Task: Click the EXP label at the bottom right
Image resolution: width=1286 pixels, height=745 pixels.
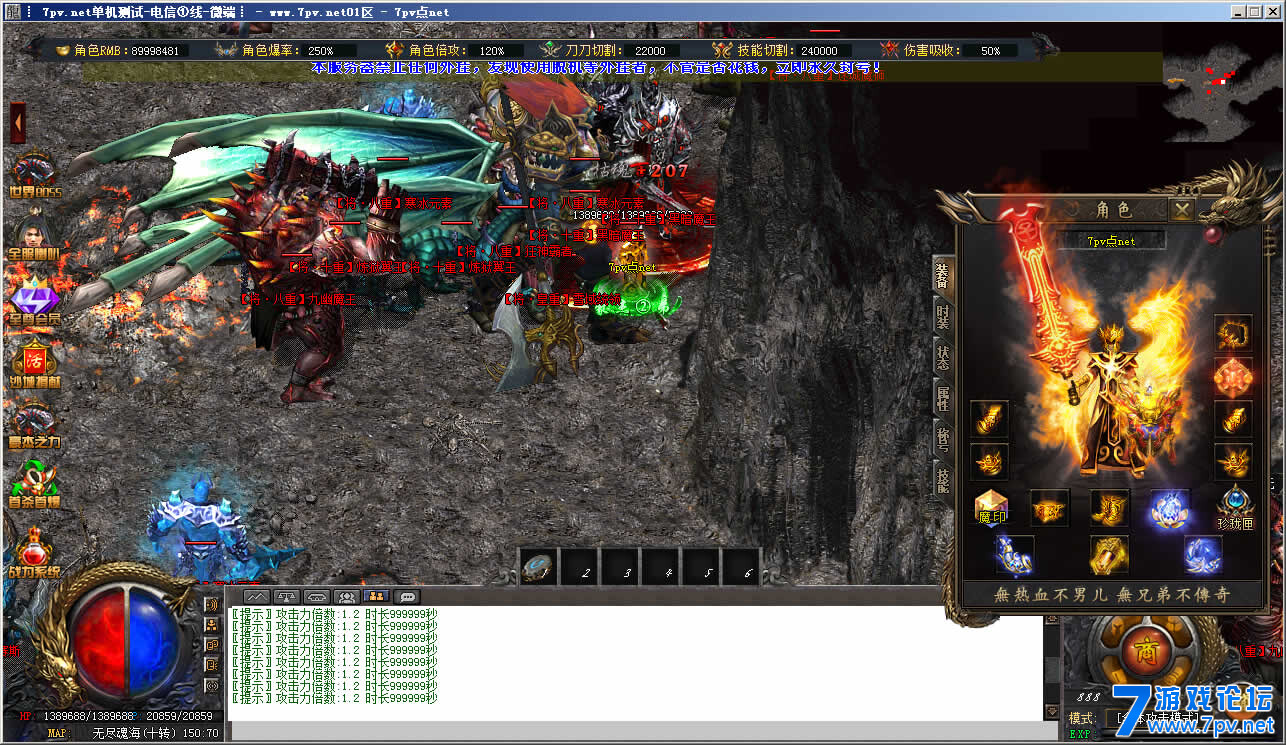Action: (1080, 734)
